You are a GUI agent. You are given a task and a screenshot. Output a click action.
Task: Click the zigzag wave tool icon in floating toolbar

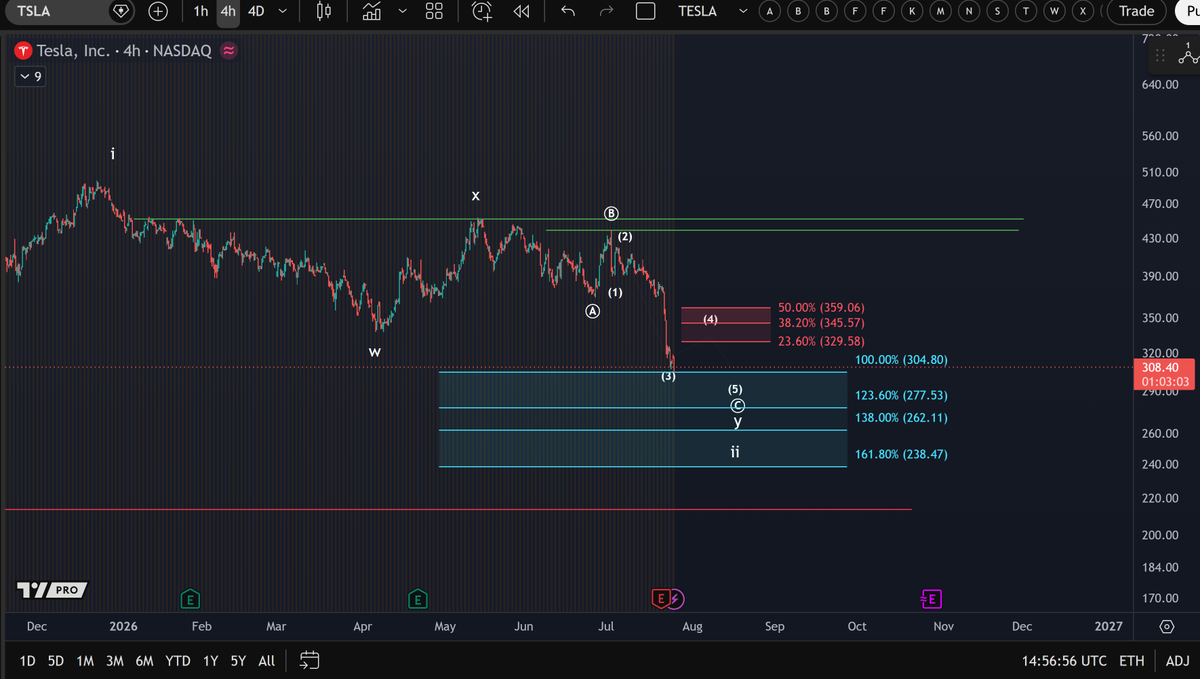point(1187,55)
